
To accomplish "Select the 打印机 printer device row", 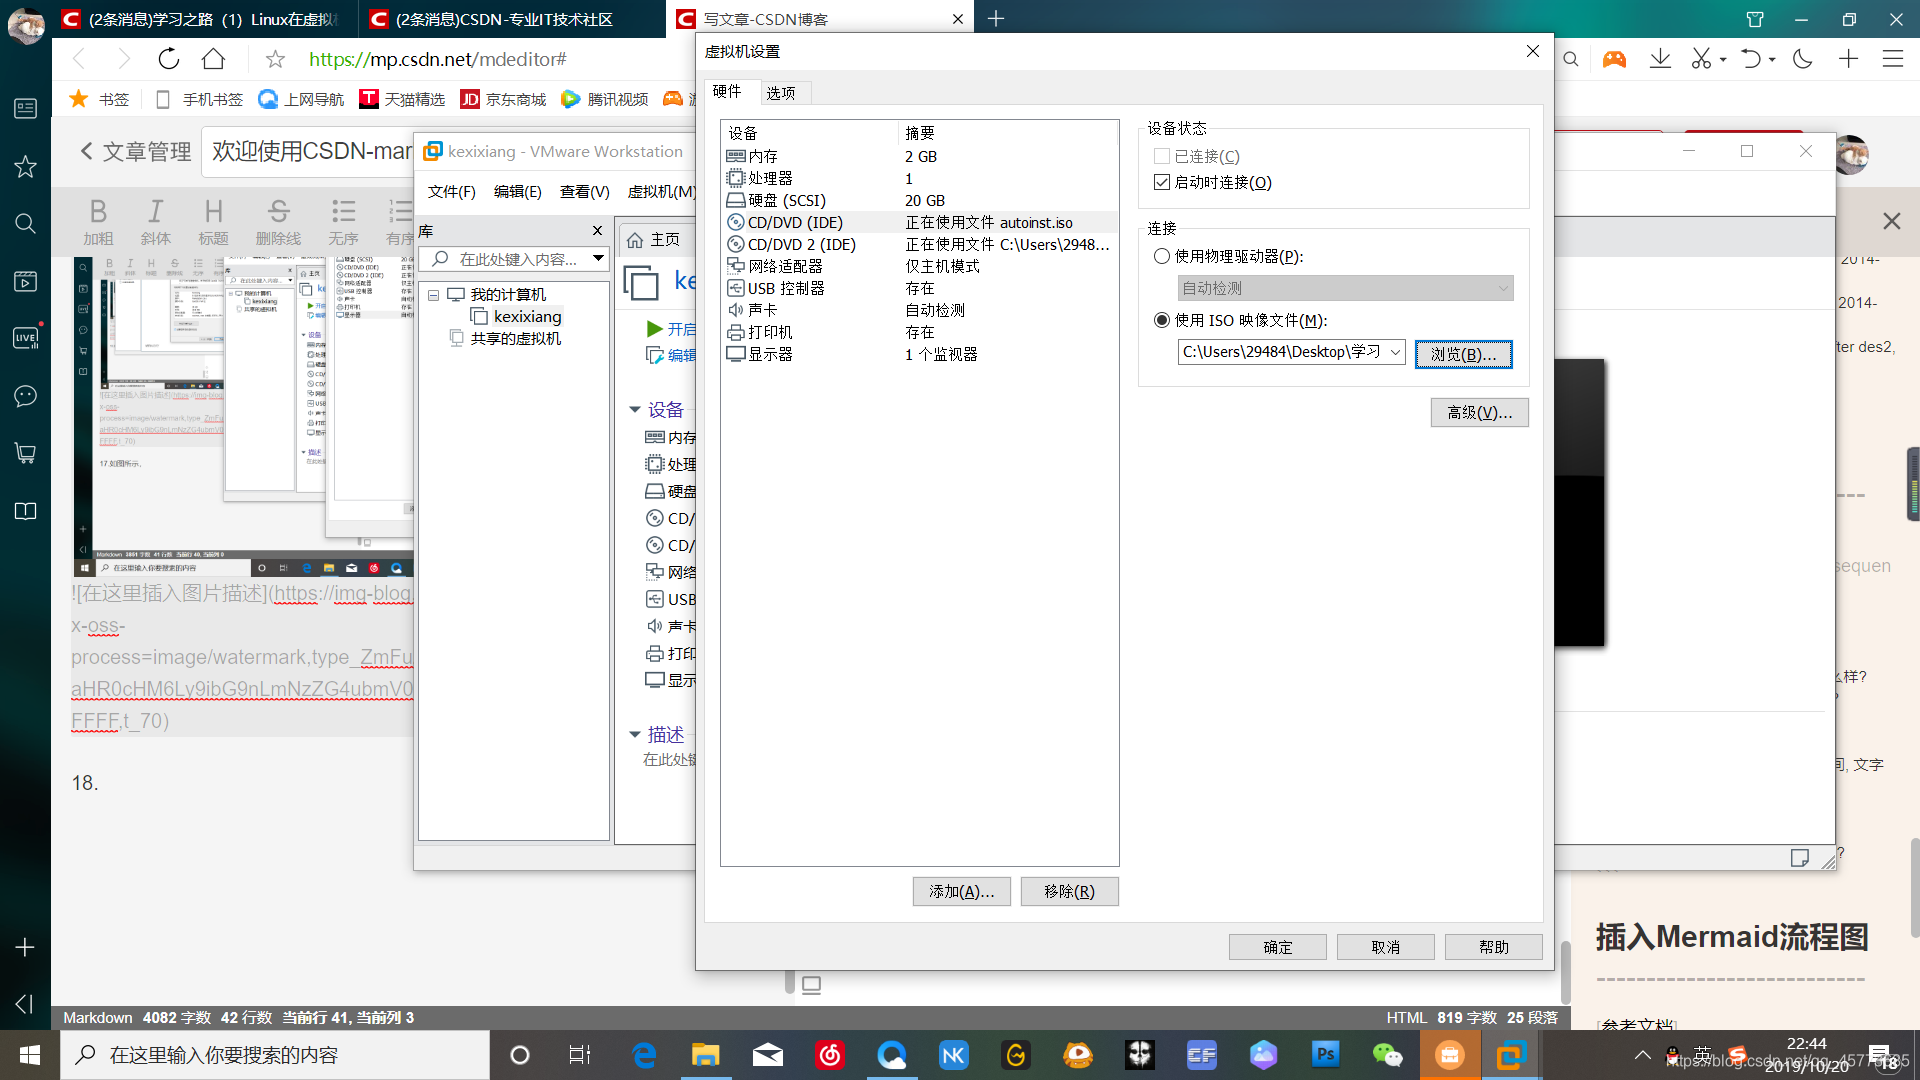I will [x=919, y=332].
